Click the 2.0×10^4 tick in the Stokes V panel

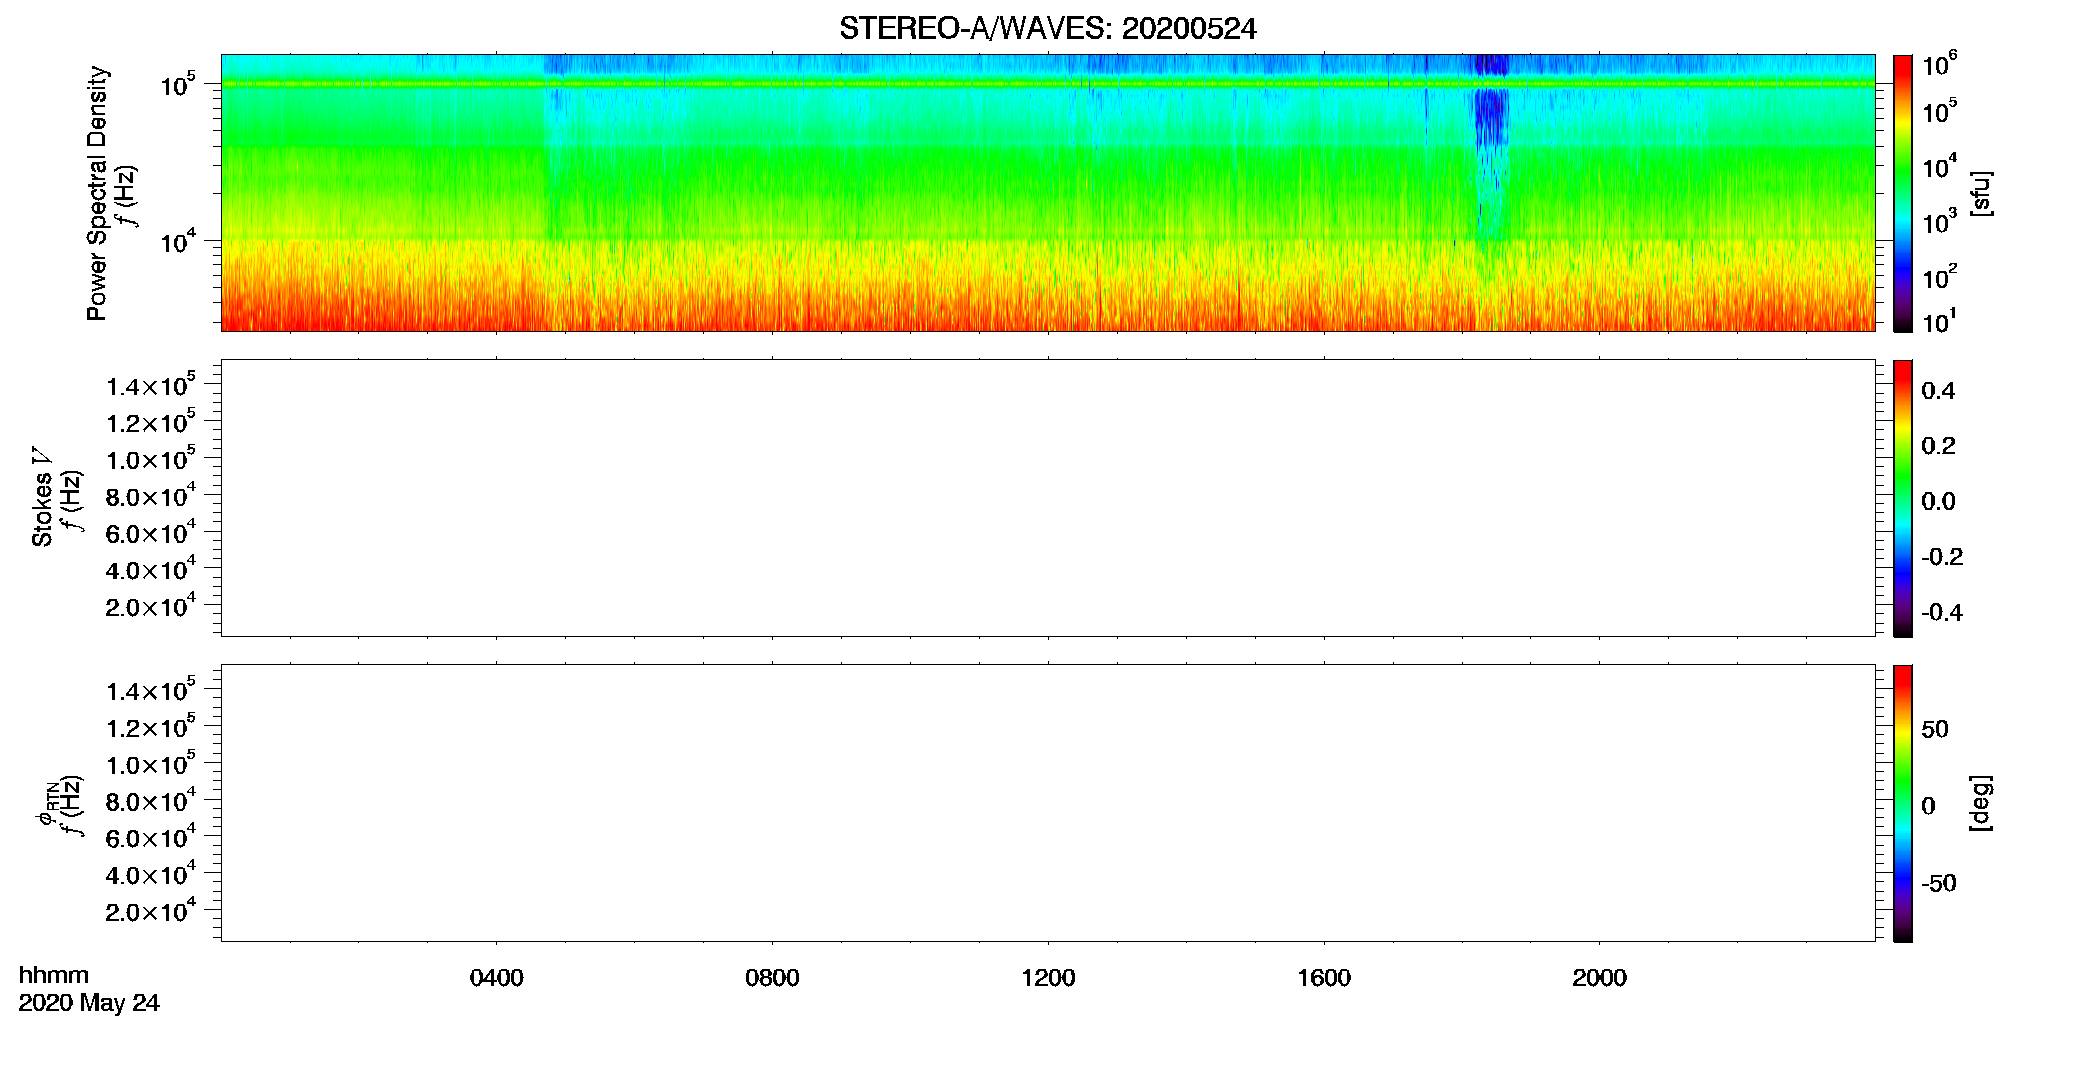coord(151,606)
